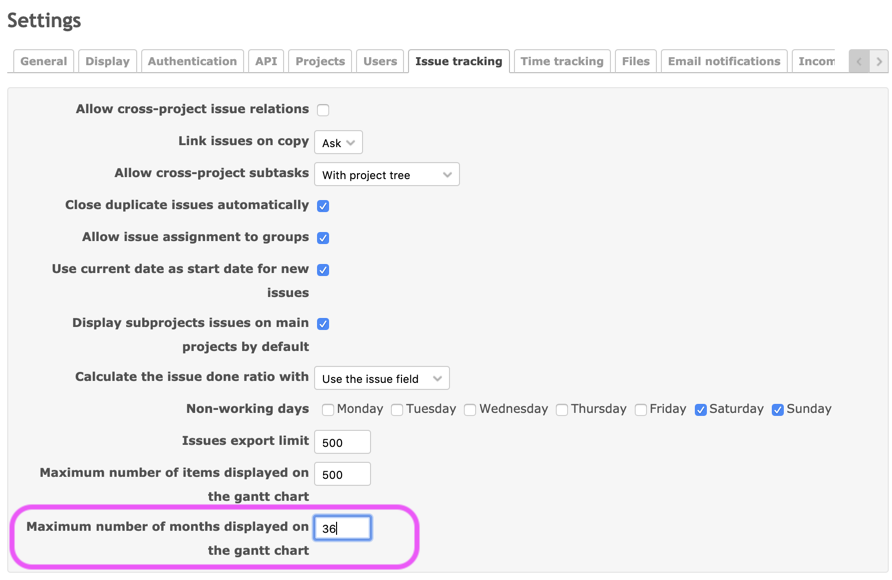The height and width of the screenshot is (580, 892).
Task: Uncheck Saturday as non-working day
Action: pyautogui.click(x=701, y=410)
